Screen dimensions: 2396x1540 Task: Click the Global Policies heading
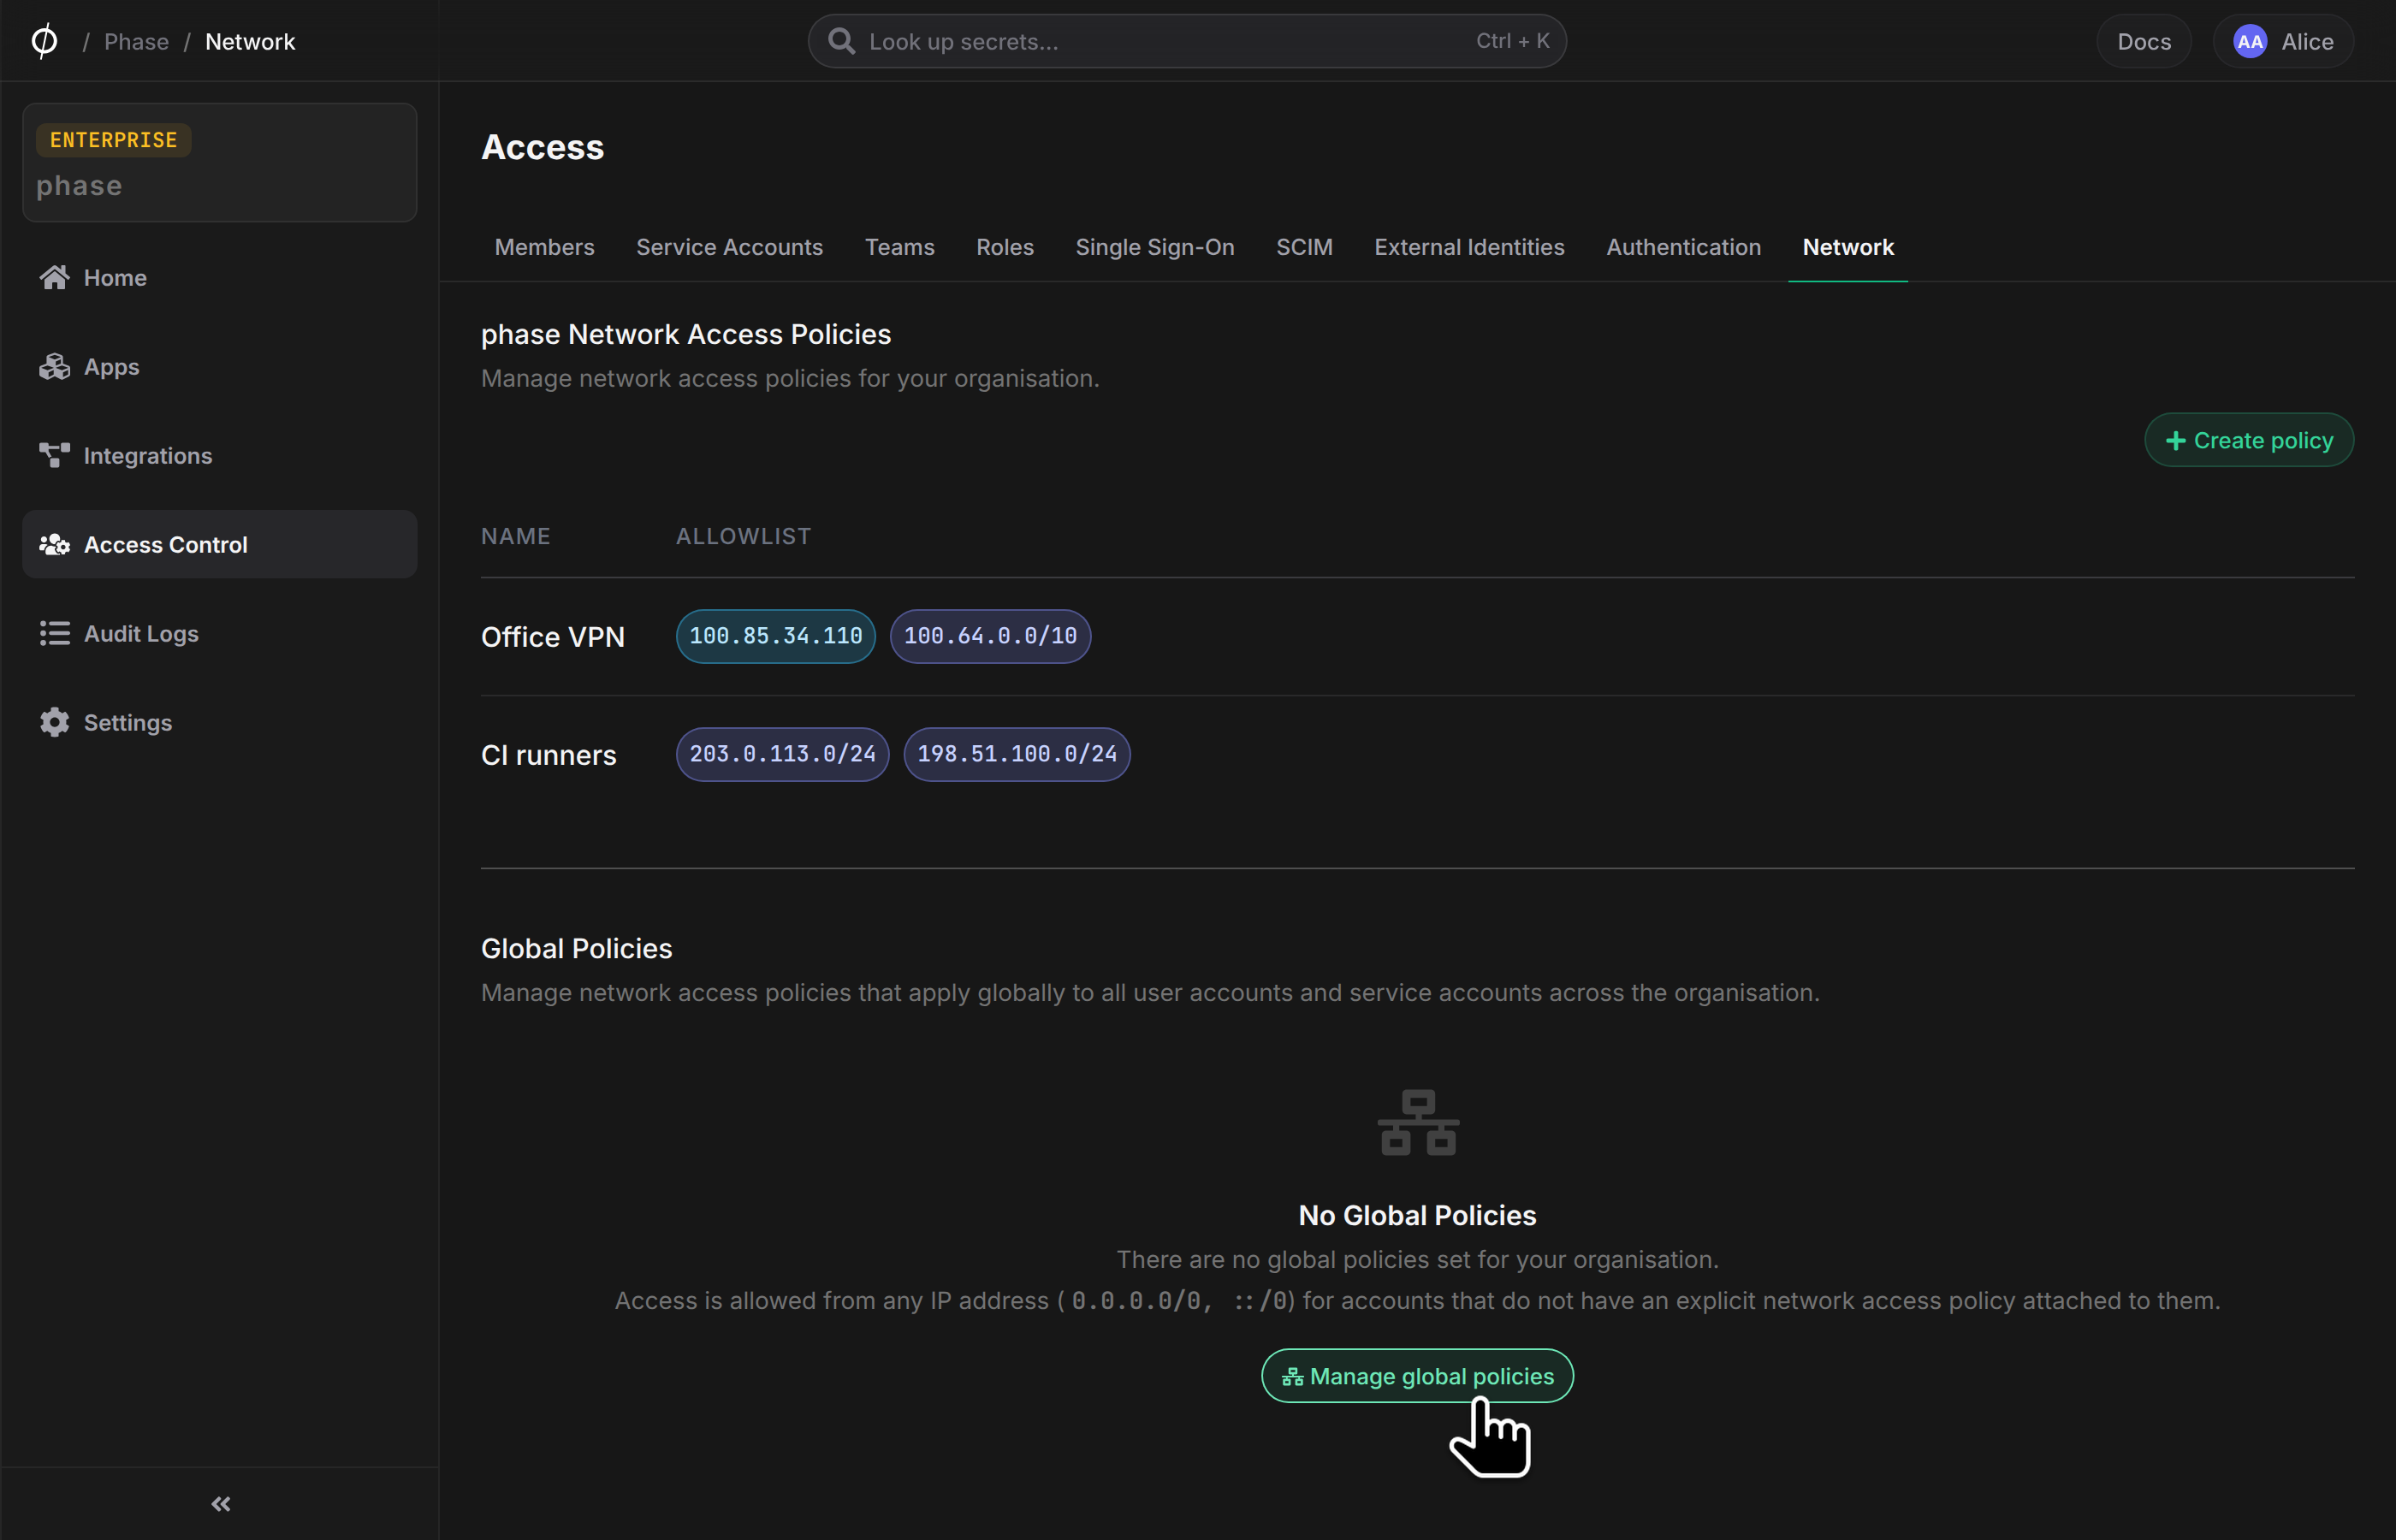[x=576, y=948]
